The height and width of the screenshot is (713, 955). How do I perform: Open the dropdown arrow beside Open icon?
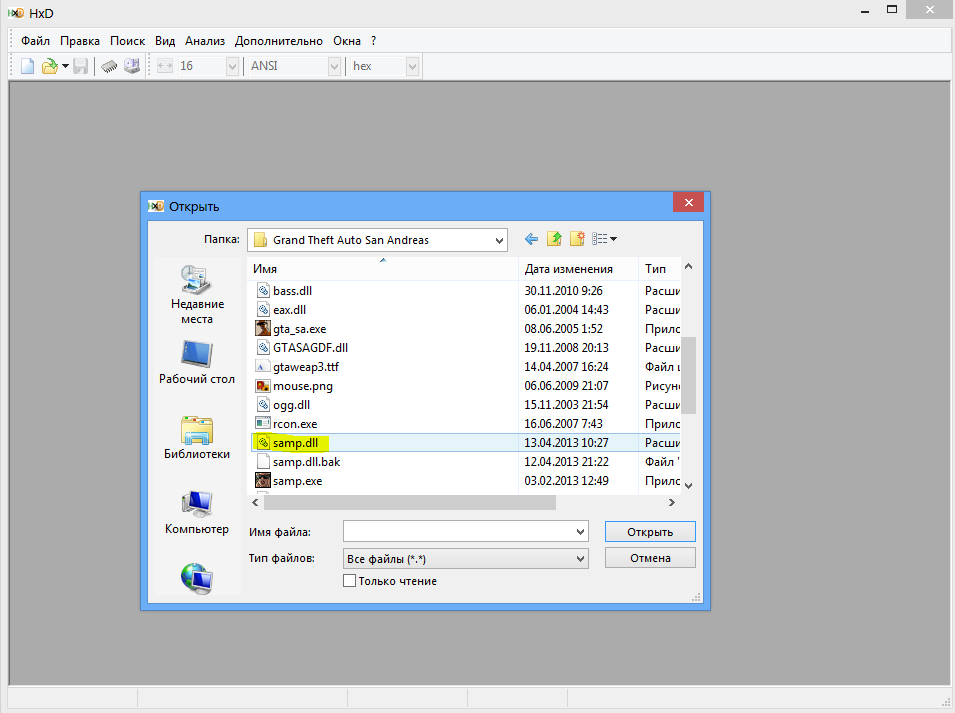coord(65,66)
